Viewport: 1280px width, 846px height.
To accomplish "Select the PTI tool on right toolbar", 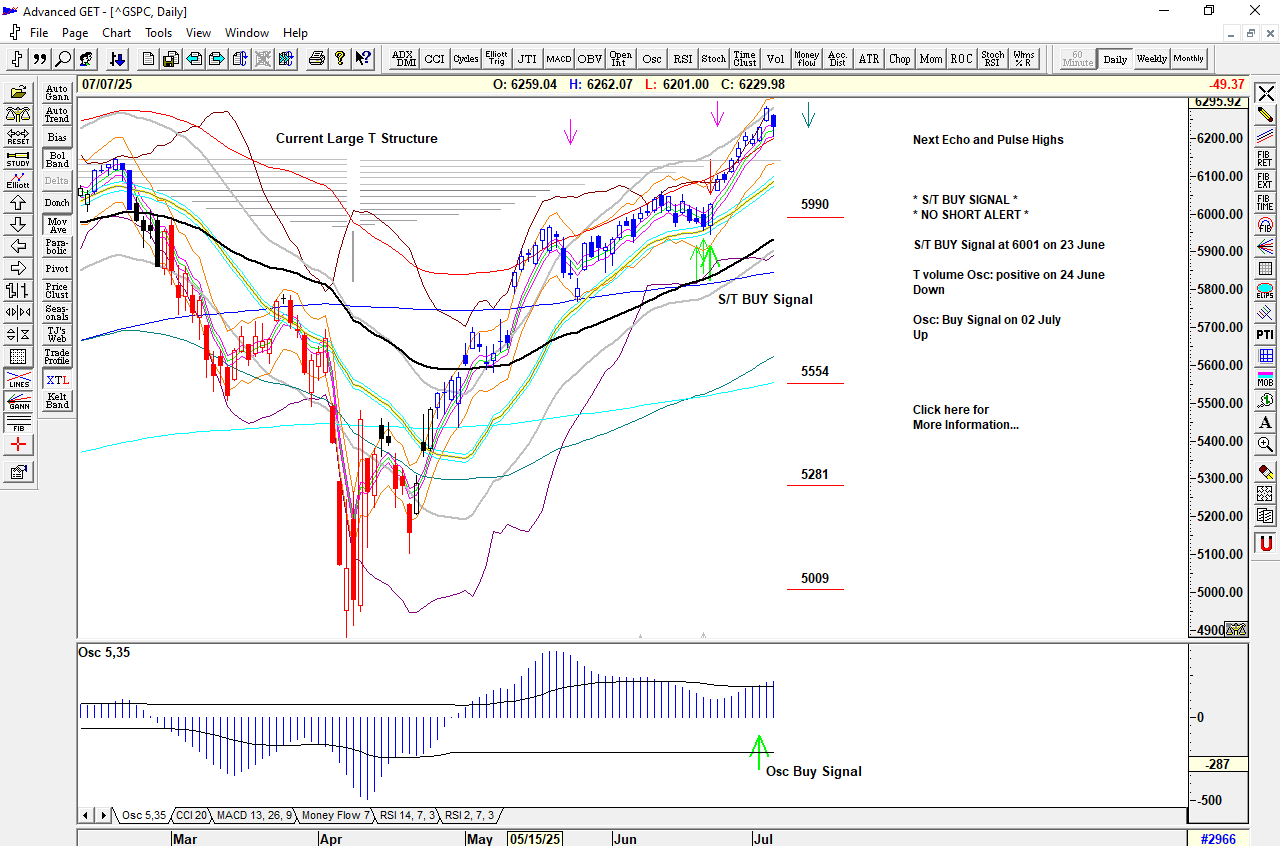I will pyautogui.click(x=1266, y=334).
